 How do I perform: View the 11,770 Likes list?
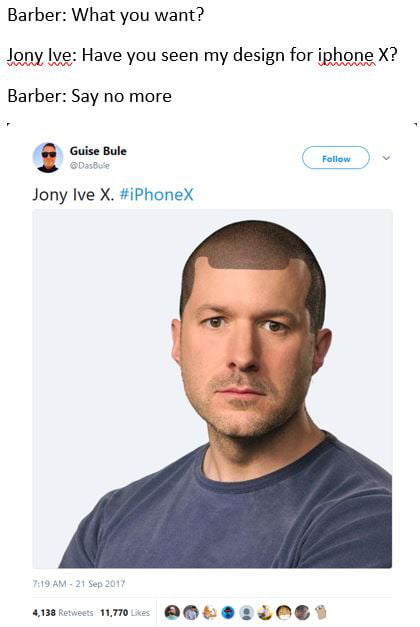(x=125, y=613)
